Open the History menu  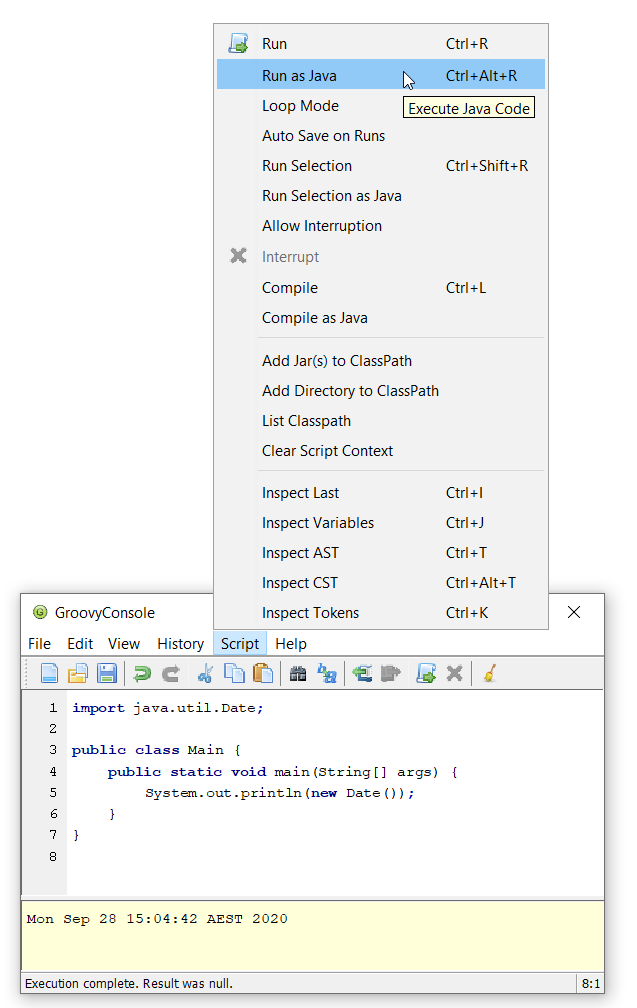[x=180, y=643]
